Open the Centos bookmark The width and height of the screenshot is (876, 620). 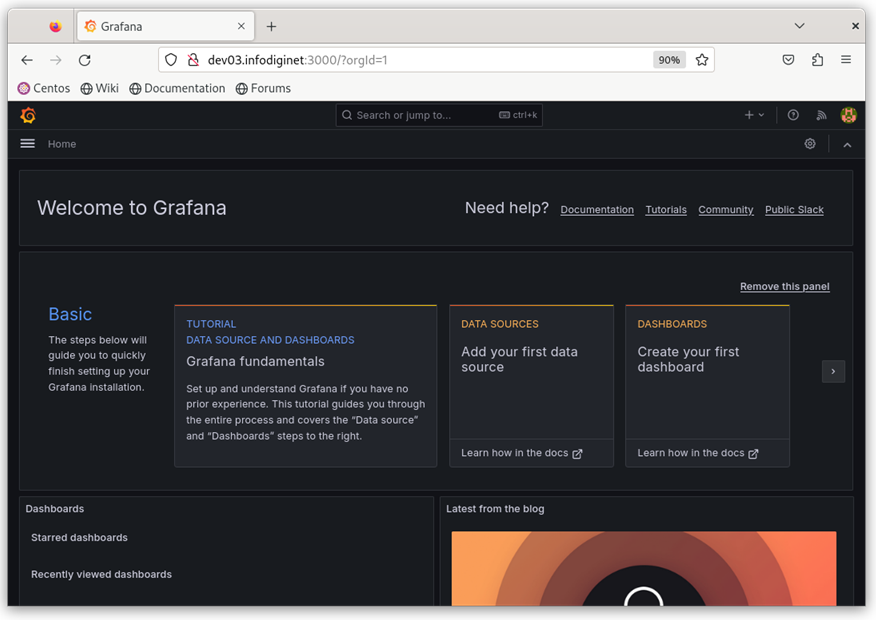tap(44, 88)
